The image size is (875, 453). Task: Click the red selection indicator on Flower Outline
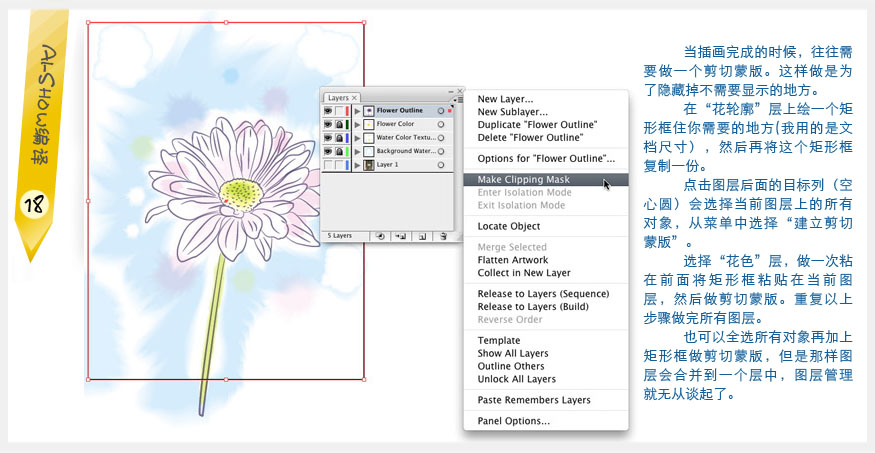coord(450,110)
